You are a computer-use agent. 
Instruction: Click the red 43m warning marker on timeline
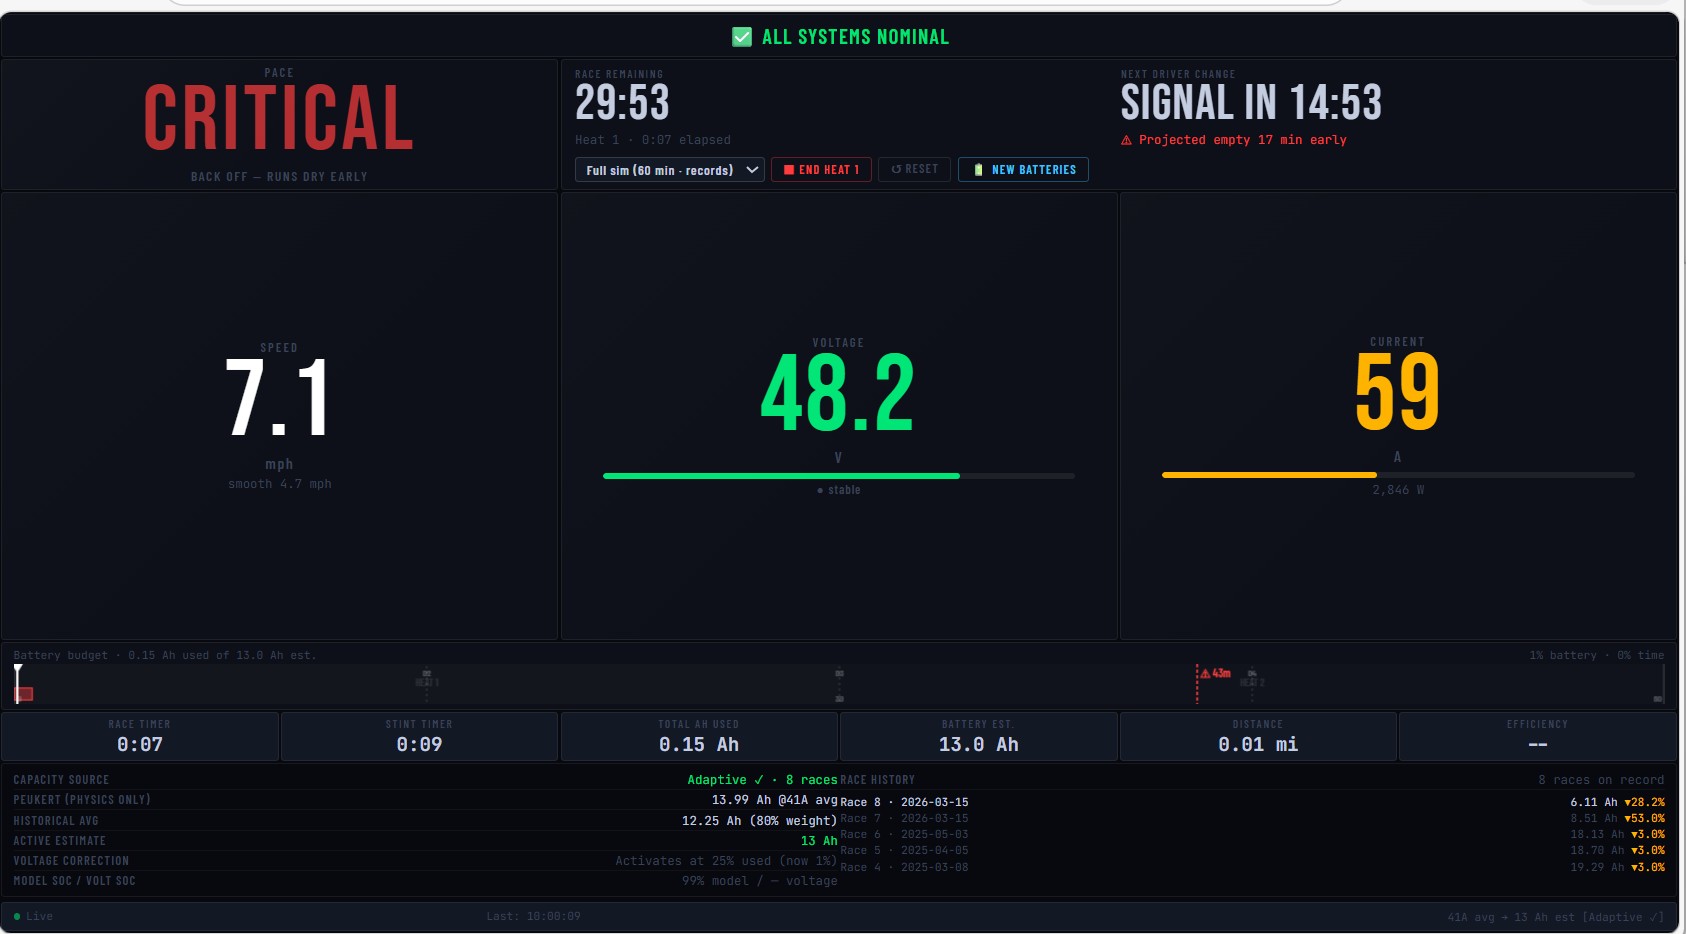click(x=1215, y=674)
